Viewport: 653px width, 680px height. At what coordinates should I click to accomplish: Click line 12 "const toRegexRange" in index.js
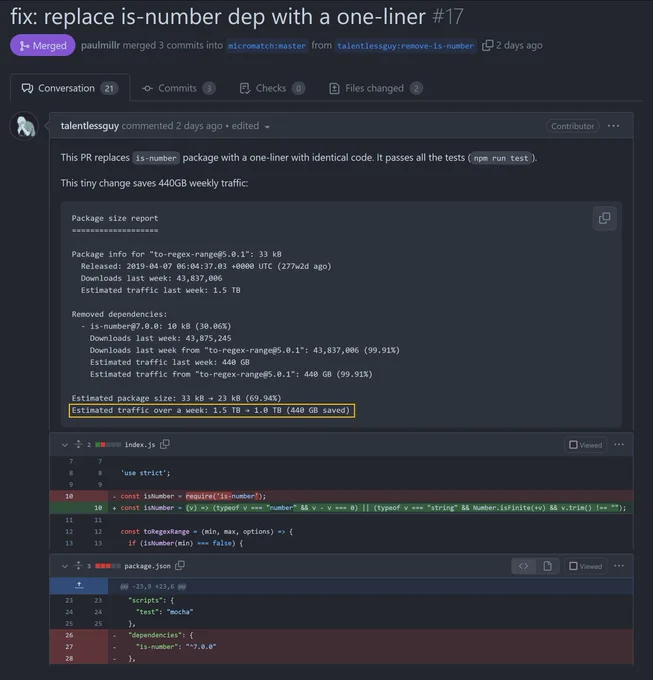click(x=342, y=531)
